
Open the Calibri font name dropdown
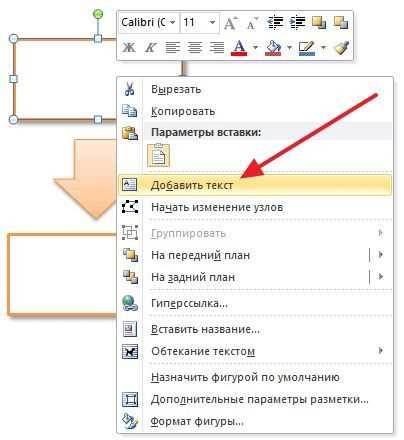172,23
